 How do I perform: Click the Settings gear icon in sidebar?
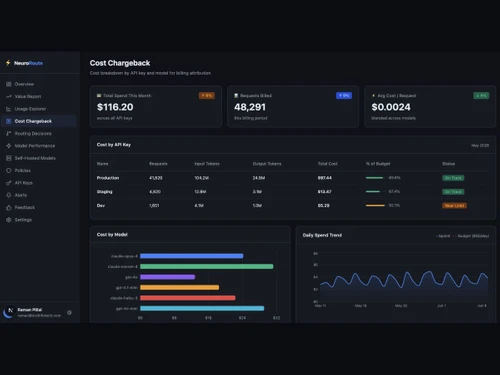(x=9, y=220)
